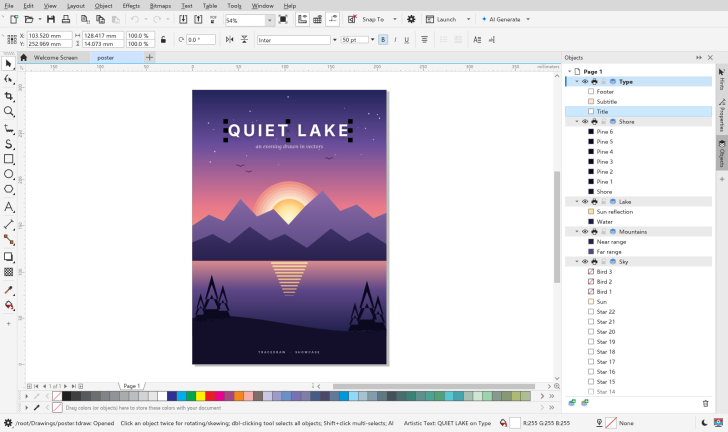
Task: Pick the Rectangle tool
Action: 8,159
